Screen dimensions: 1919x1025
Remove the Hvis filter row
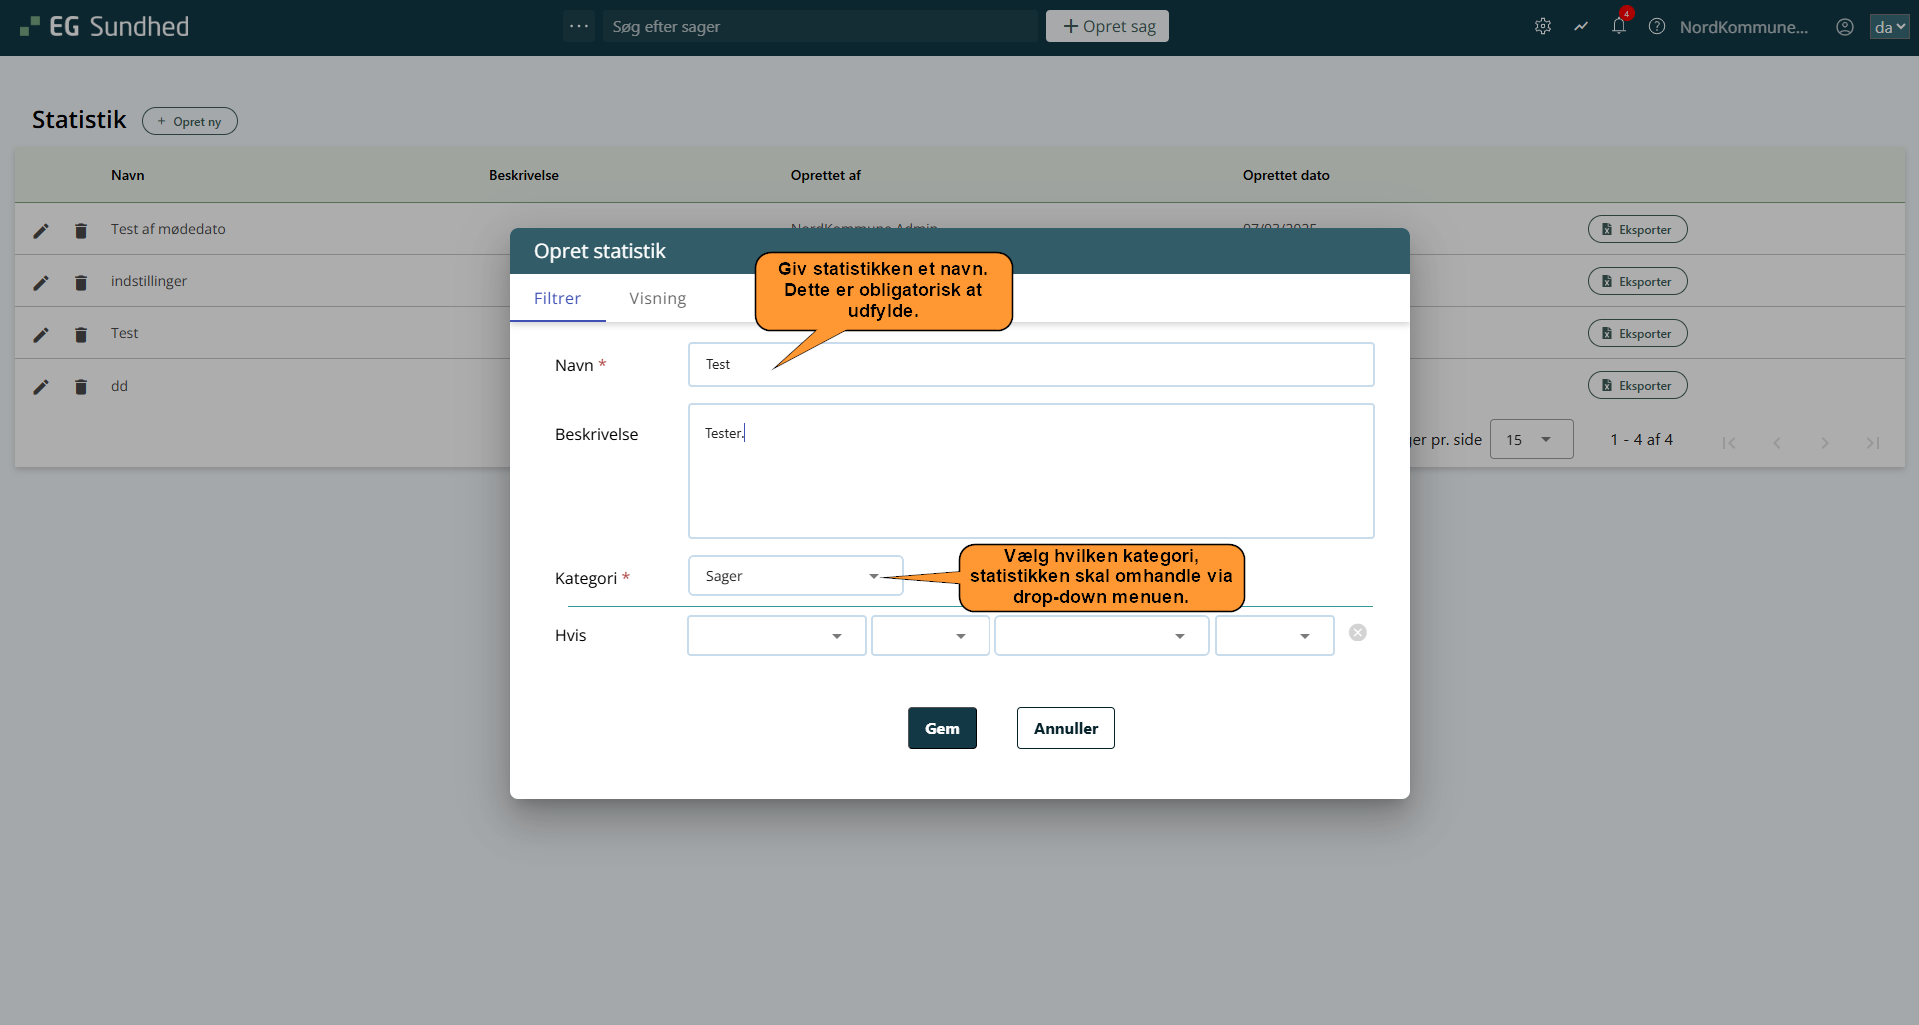point(1357,633)
